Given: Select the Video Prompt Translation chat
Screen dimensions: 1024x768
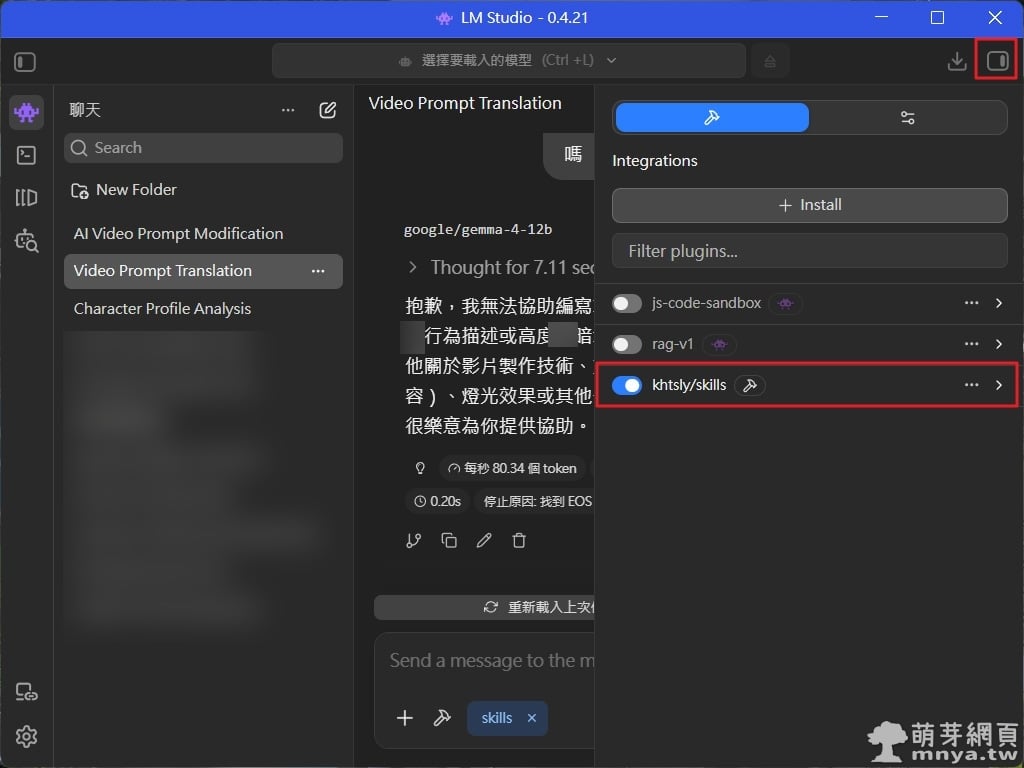Looking at the screenshot, I should (x=203, y=271).
